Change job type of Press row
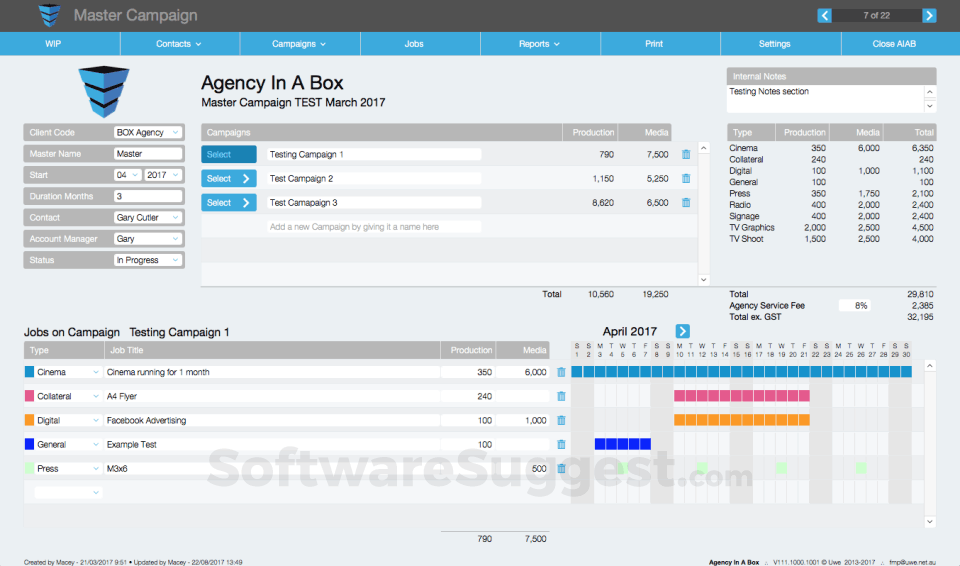The image size is (960, 566). coord(68,469)
